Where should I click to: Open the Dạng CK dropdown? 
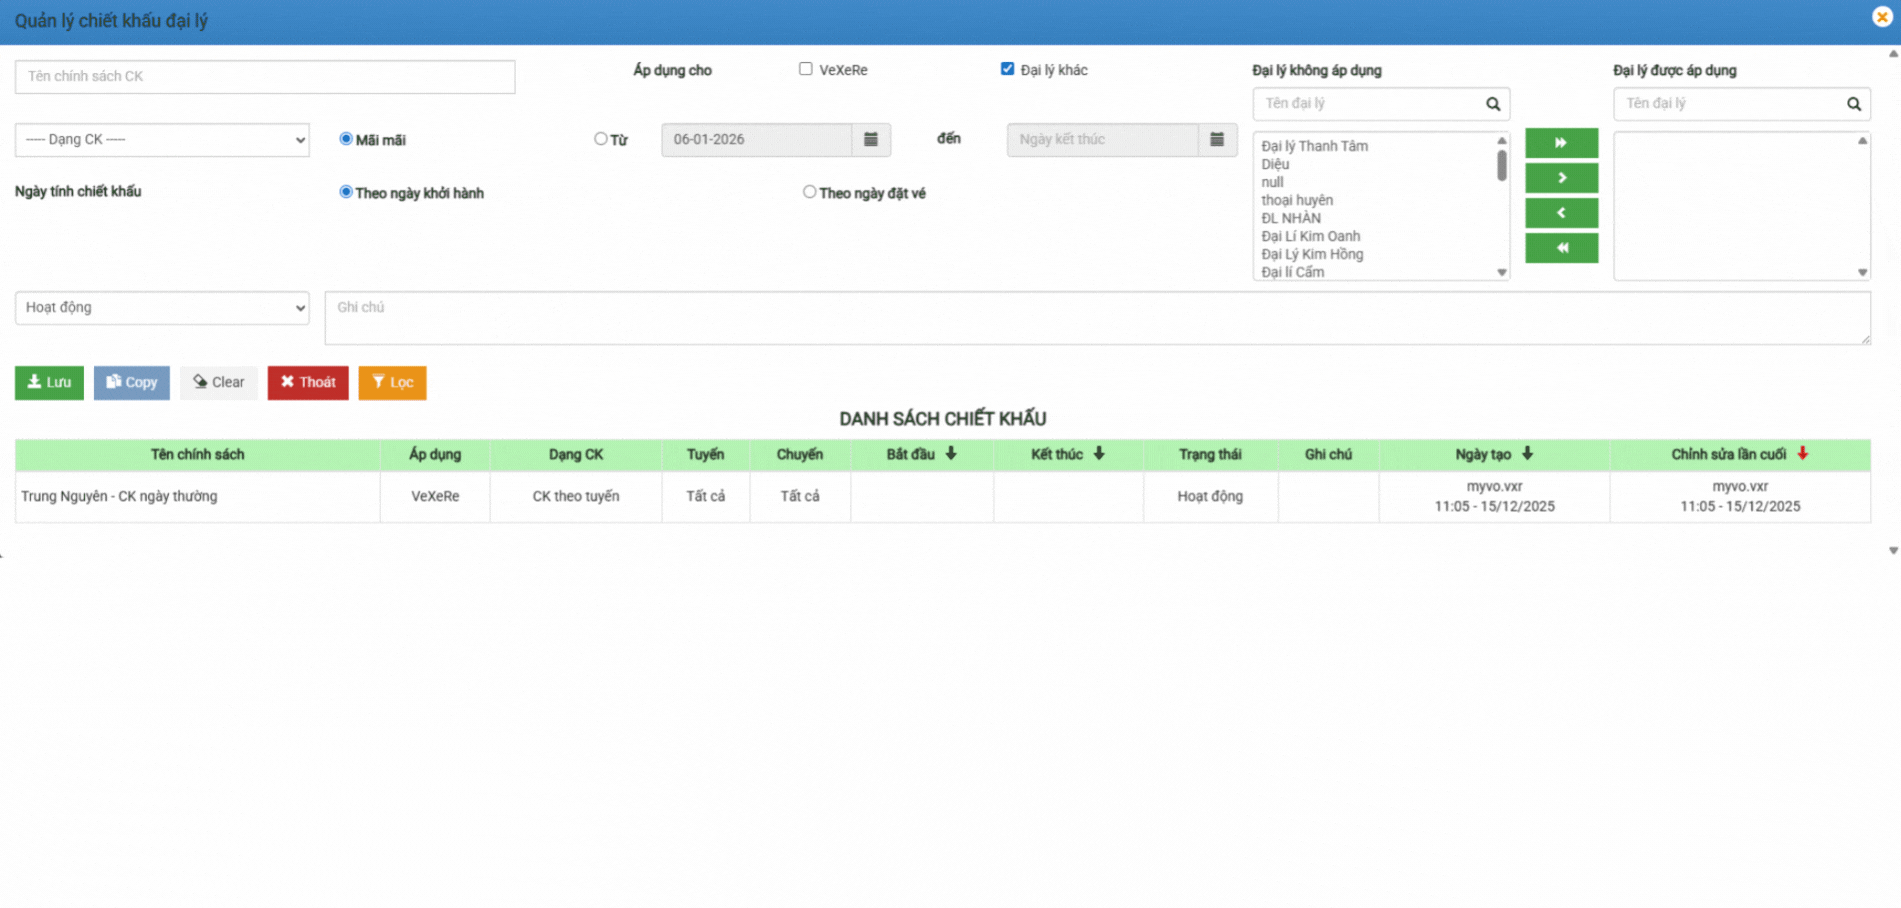pyautogui.click(x=162, y=140)
